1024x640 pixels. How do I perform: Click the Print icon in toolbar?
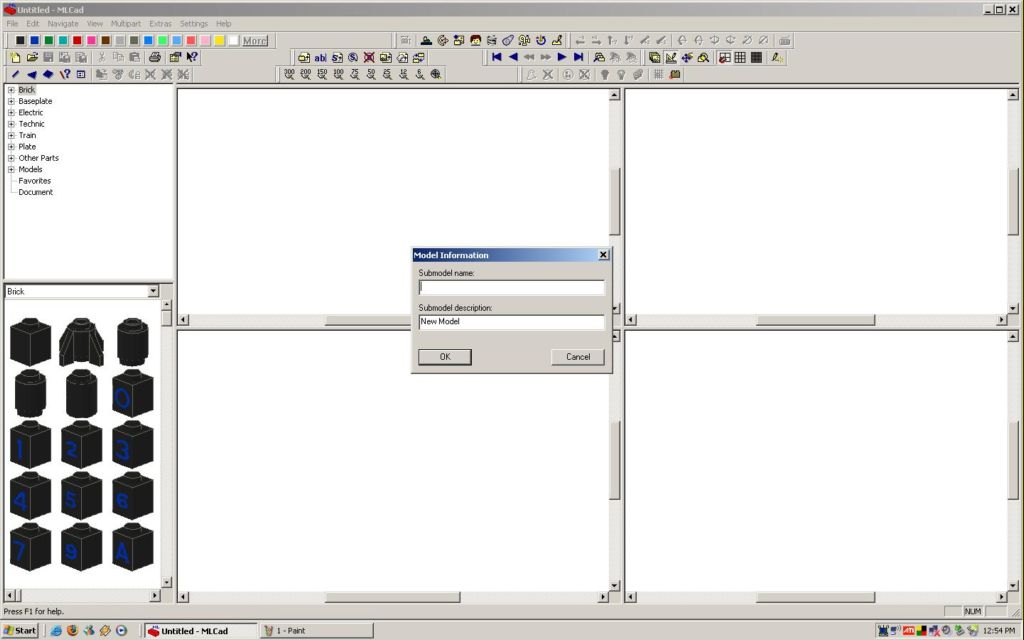tap(155, 58)
